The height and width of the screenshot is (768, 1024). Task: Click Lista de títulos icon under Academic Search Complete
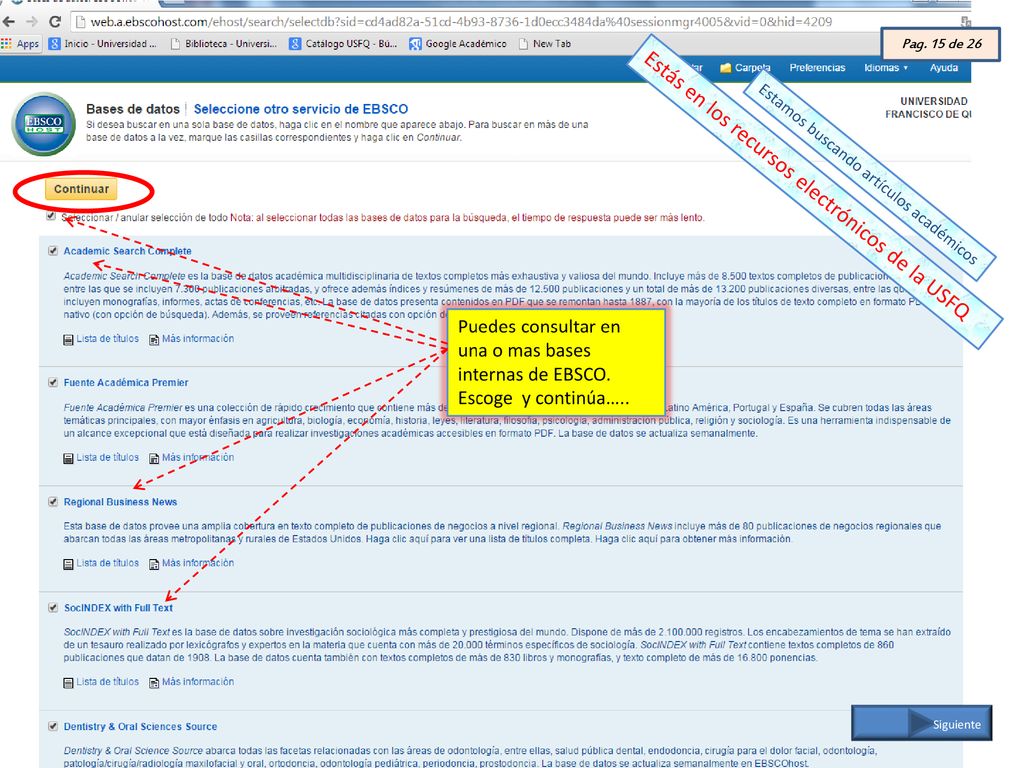point(68,340)
